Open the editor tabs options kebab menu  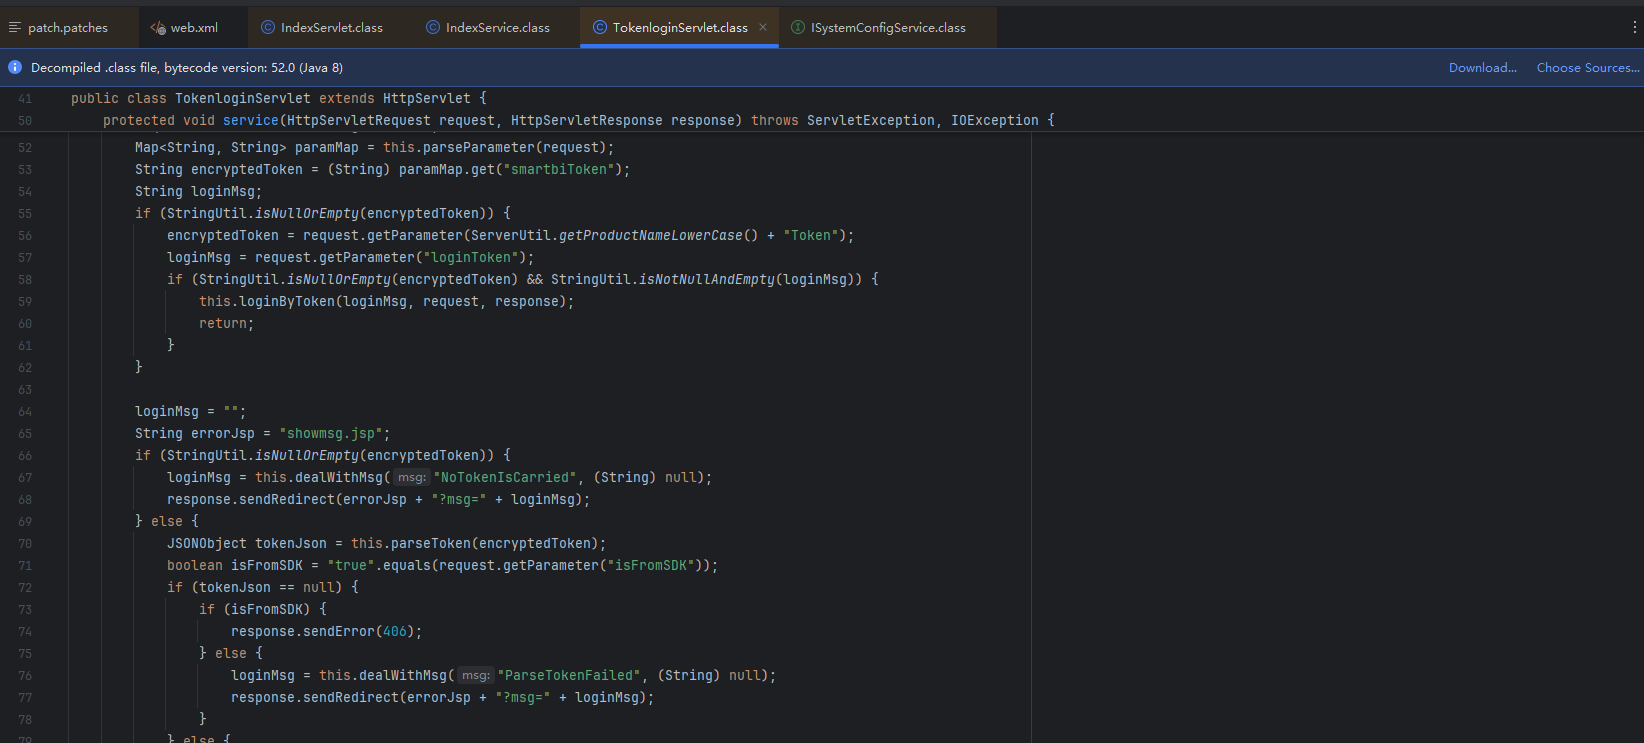(1634, 27)
